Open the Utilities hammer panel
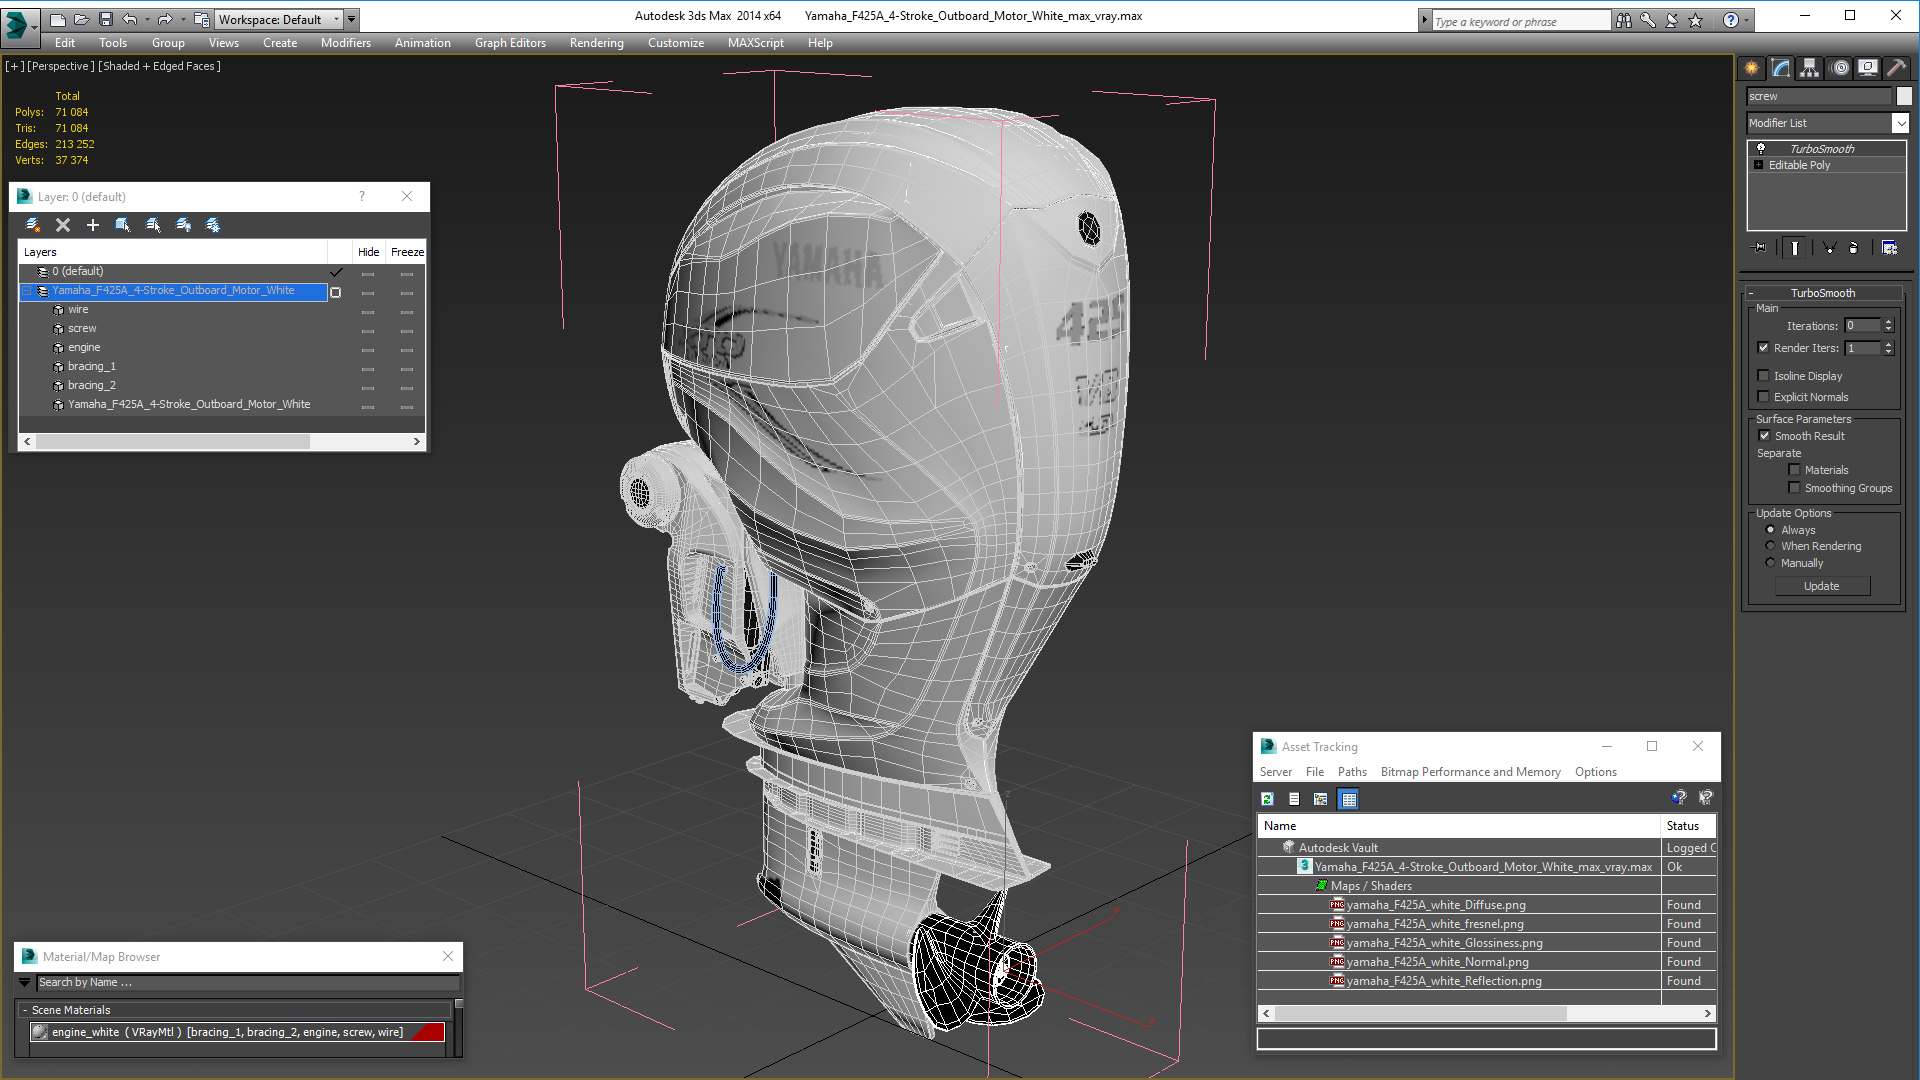 [1896, 68]
